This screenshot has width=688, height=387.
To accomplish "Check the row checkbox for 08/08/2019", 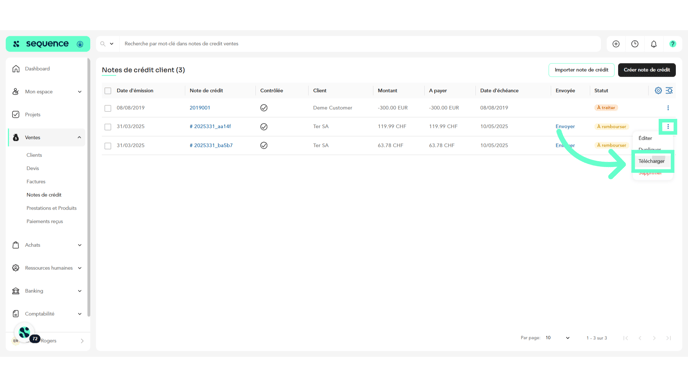I will [108, 108].
